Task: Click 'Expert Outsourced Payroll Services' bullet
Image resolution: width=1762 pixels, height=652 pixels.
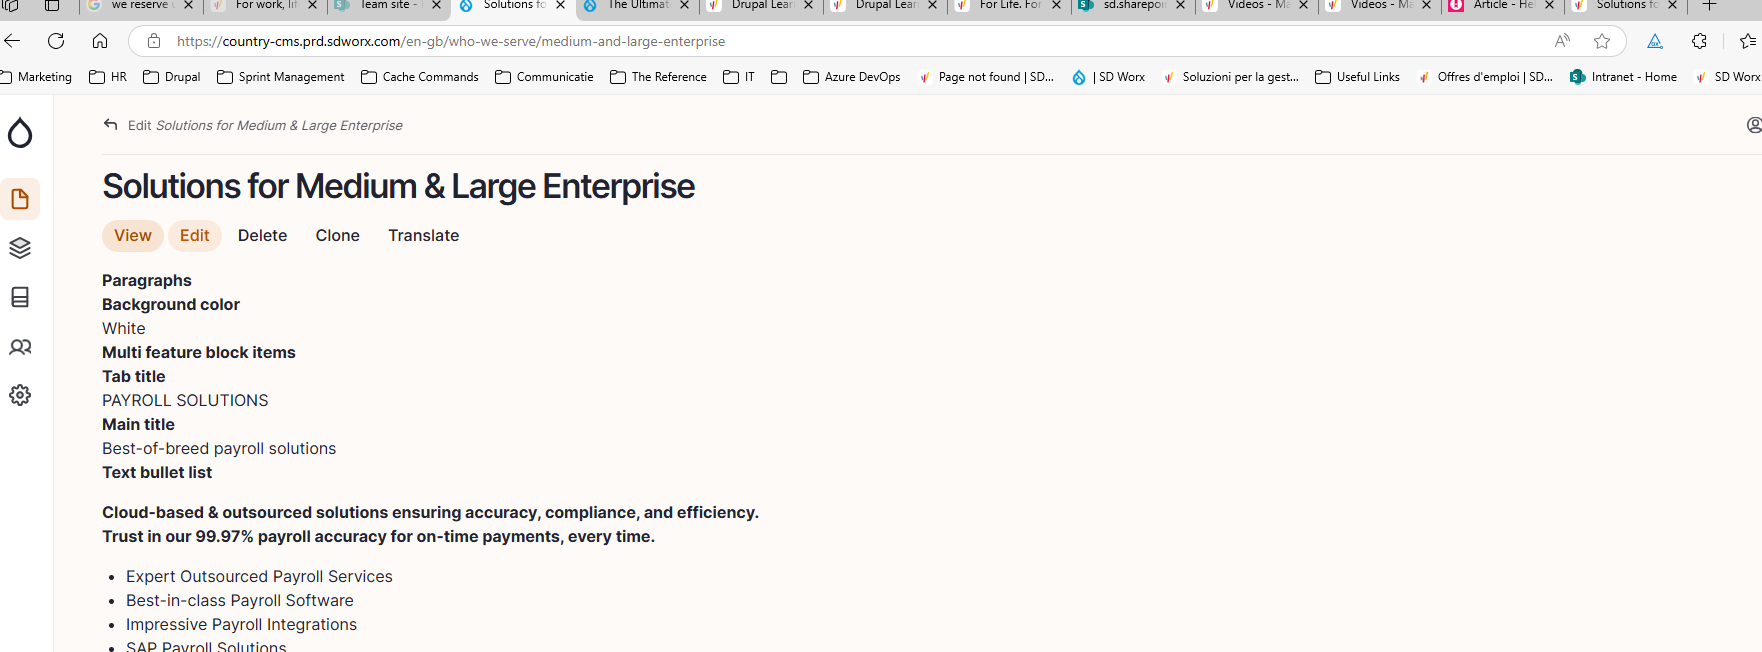Action: pos(259,576)
